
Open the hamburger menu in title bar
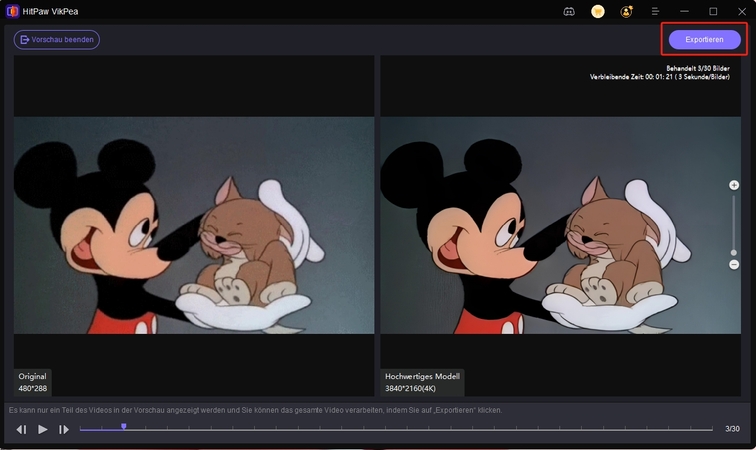point(655,11)
